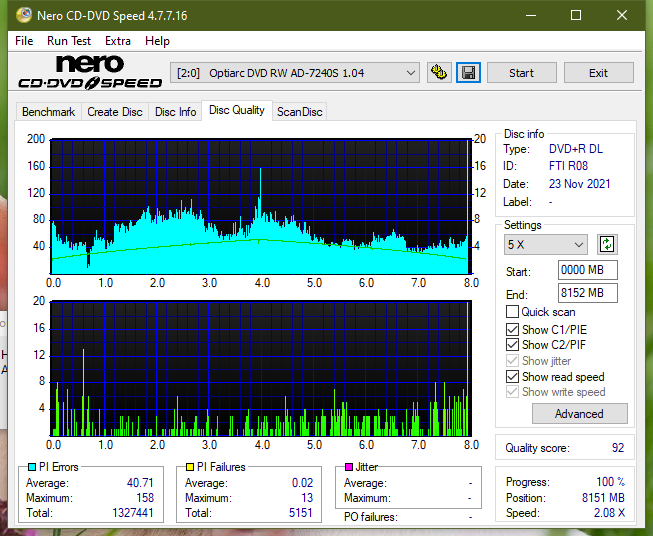Image resolution: width=653 pixels, height=536 pixels.
Task: Toggle Show write speed checkbox
Action: coord(512,392)
